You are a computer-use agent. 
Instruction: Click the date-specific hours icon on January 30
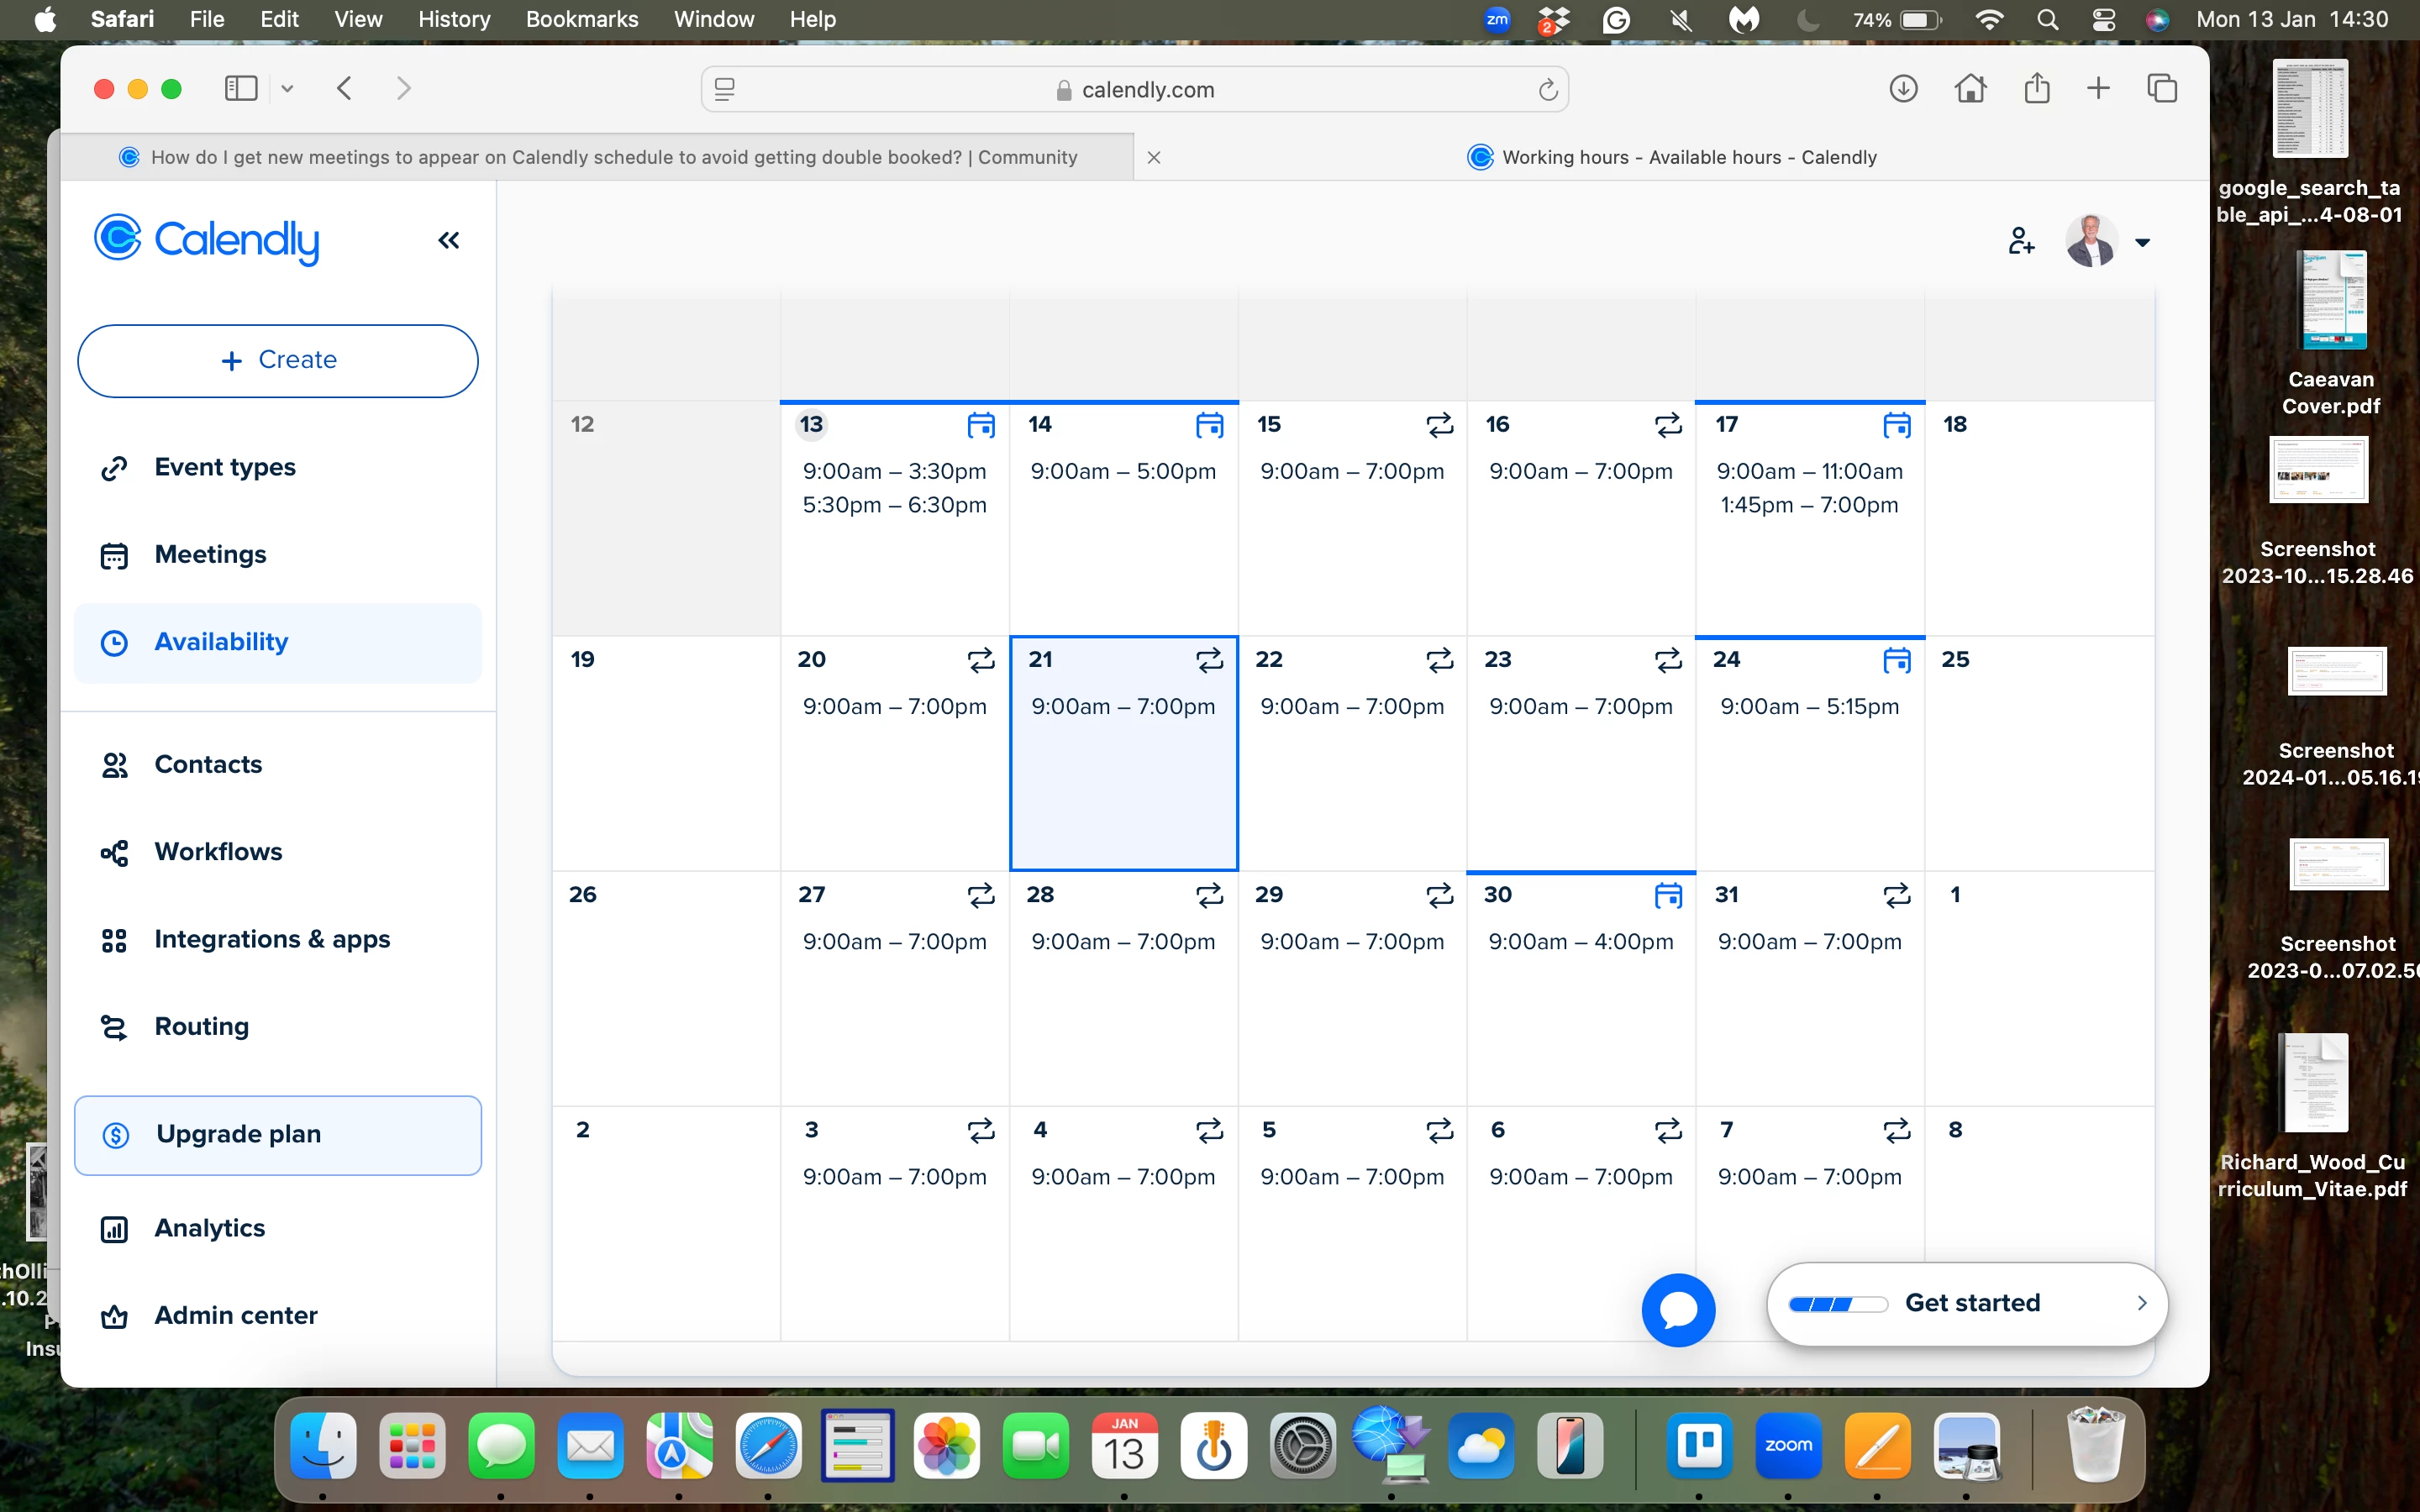point(1667,895)
